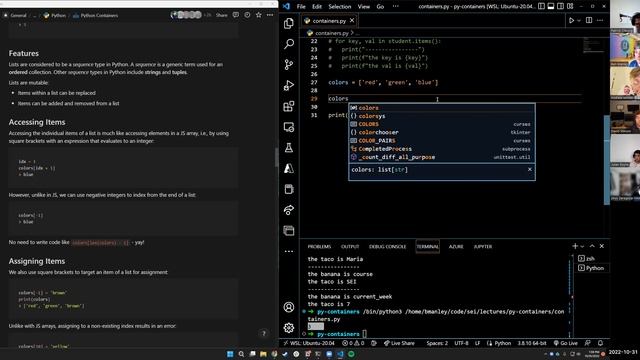The image size is (640, 360).
Task: Toggle Primary Side Bar layout button
Action: coord(541,6)
